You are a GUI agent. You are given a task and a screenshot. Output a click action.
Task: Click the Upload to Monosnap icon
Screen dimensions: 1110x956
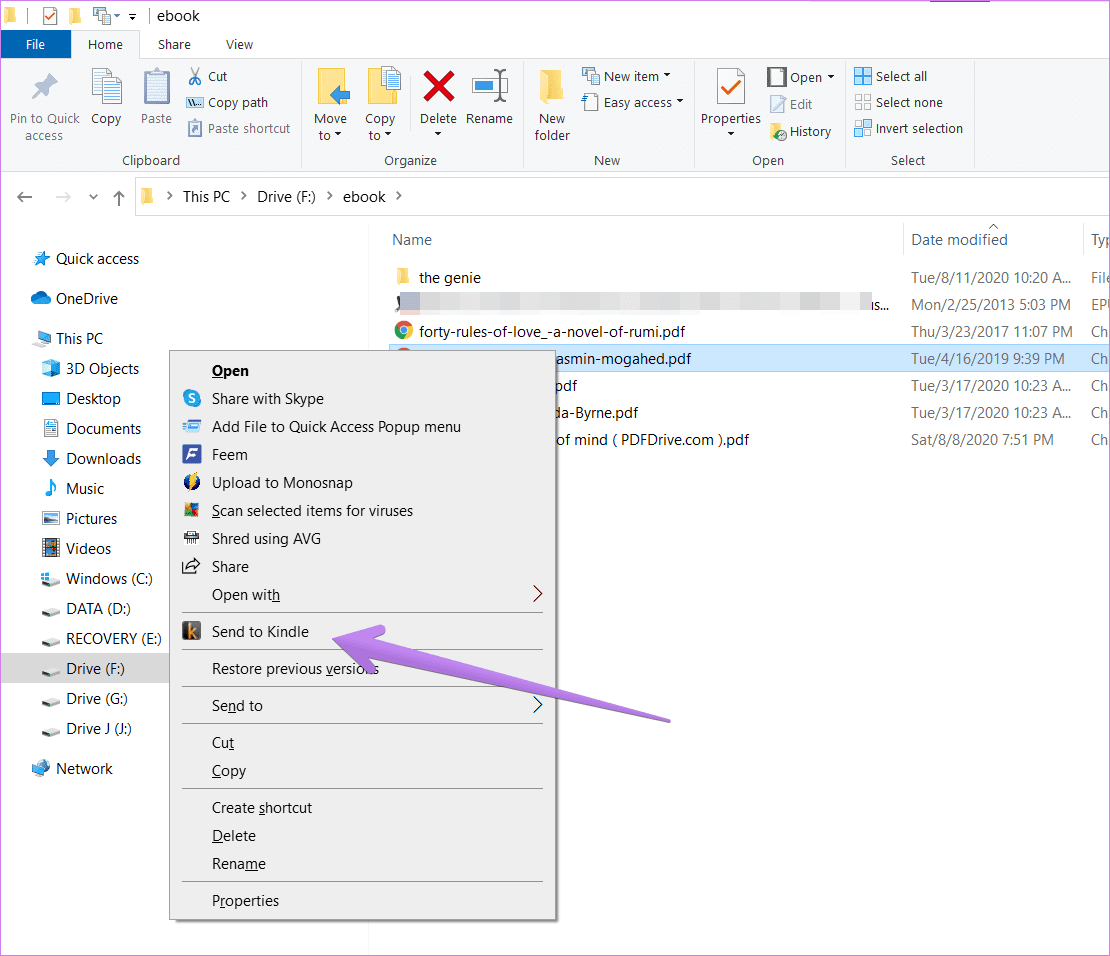192,482
